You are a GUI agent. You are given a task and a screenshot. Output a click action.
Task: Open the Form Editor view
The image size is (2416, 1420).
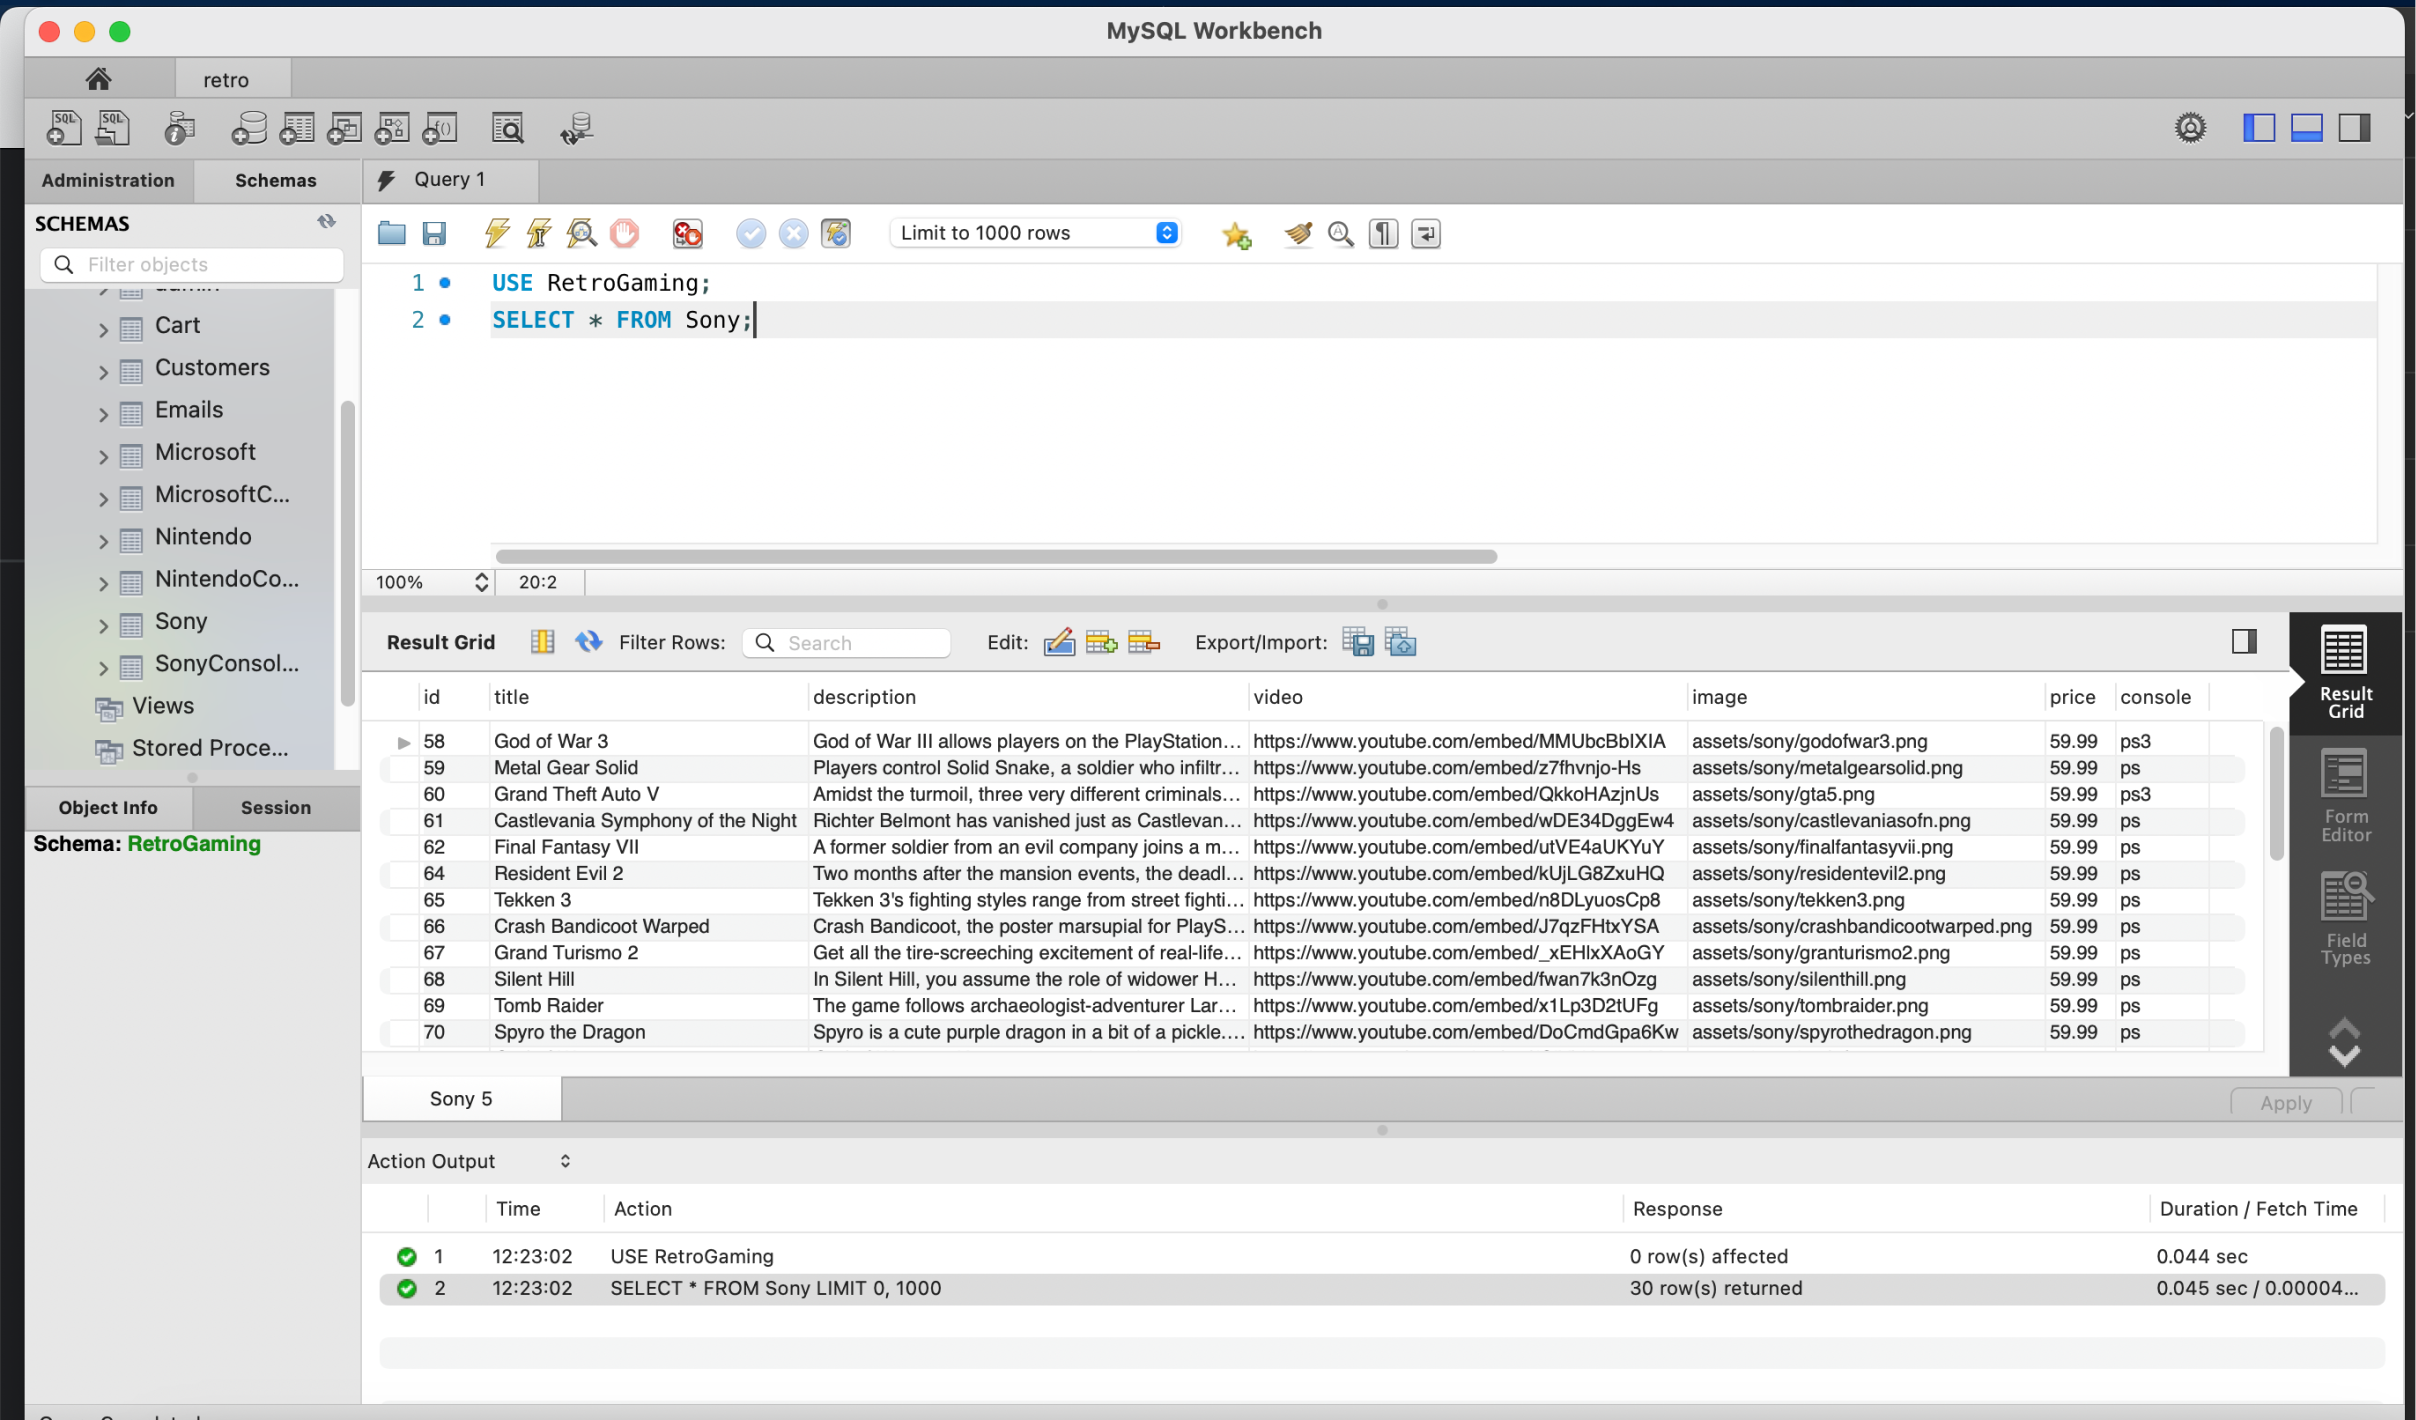coord(2346,797)
